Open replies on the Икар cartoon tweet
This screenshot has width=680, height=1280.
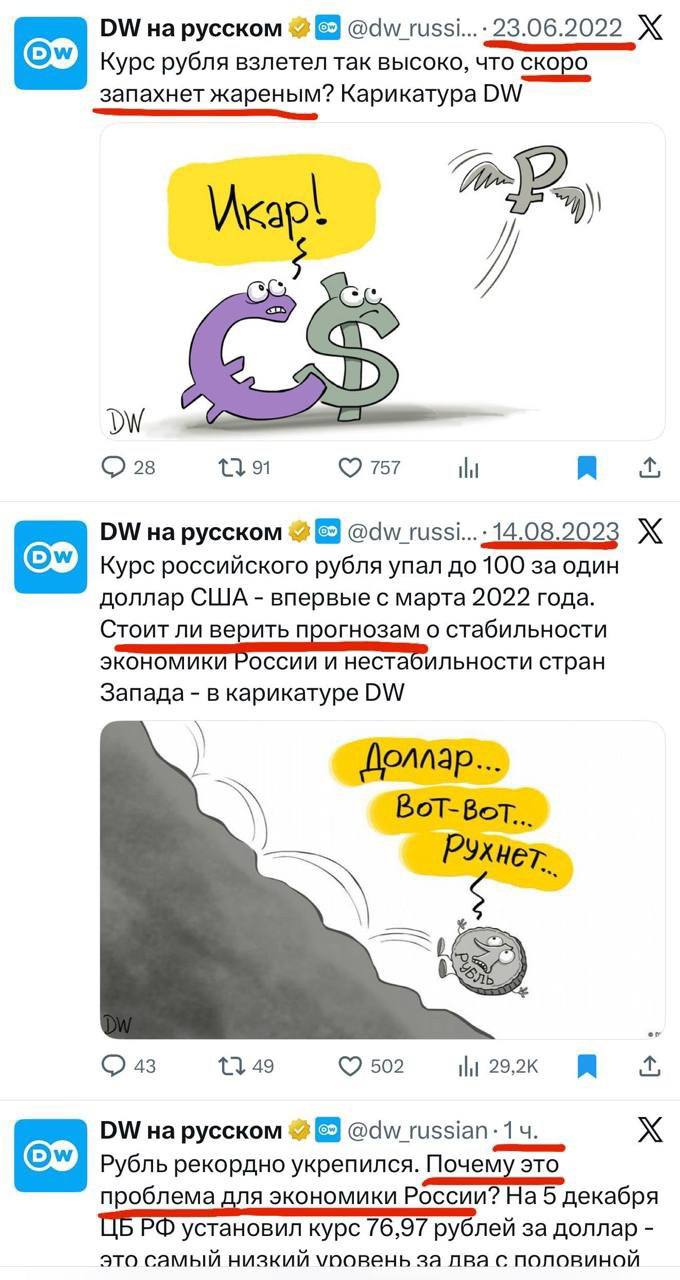tap(130, 467)
